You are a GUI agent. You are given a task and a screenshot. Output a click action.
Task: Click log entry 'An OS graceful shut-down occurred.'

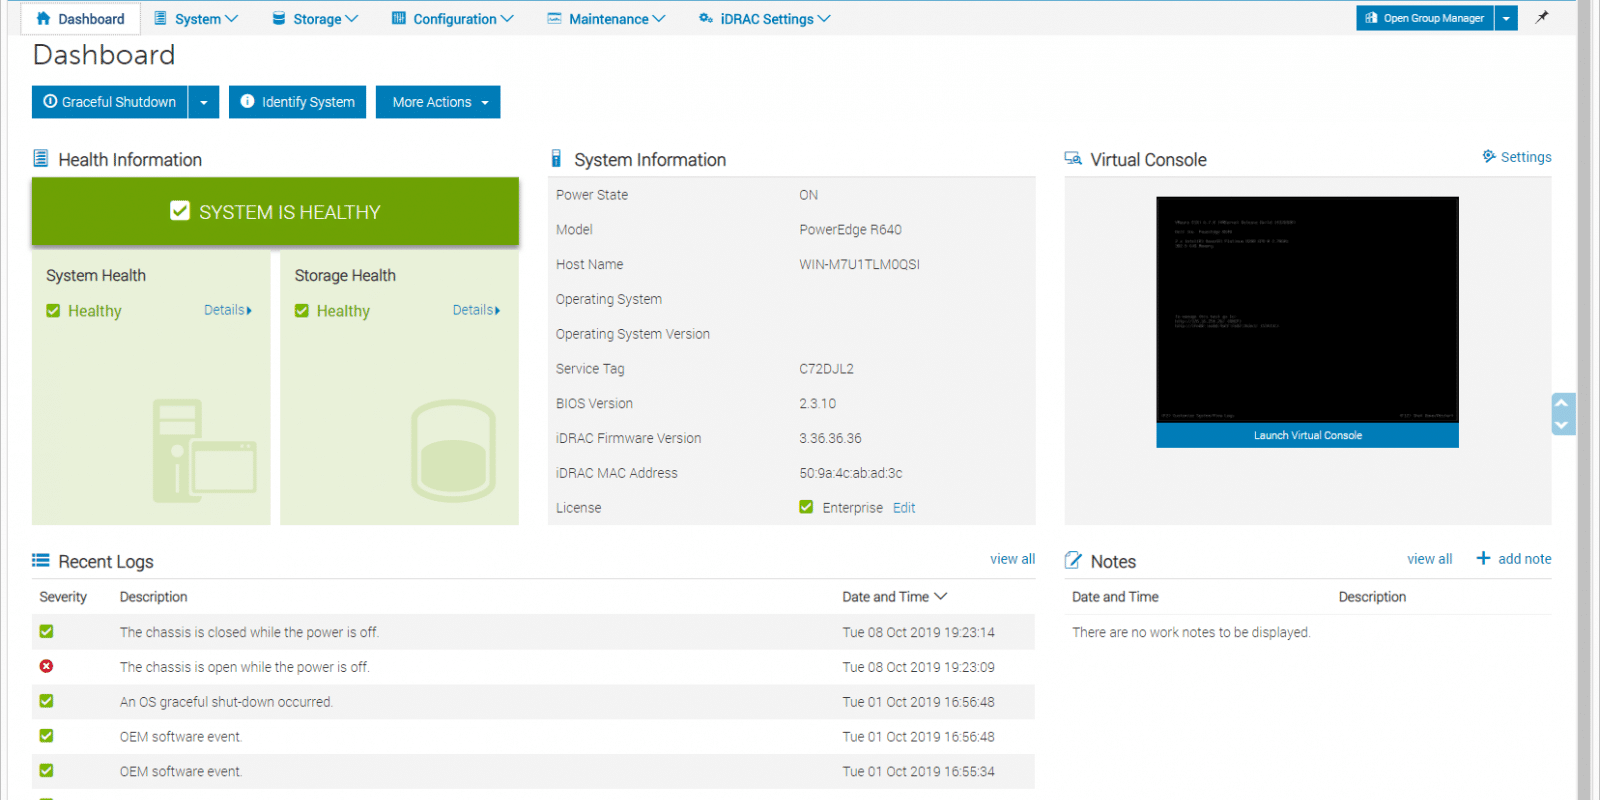click(x=226, y=702)
